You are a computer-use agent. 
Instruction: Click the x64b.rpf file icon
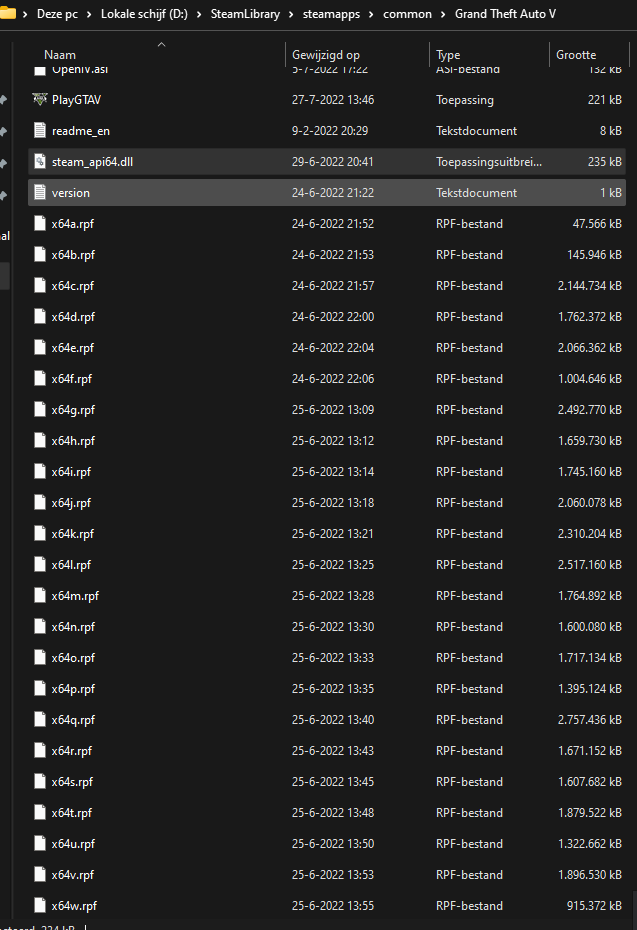click(40, 254)
